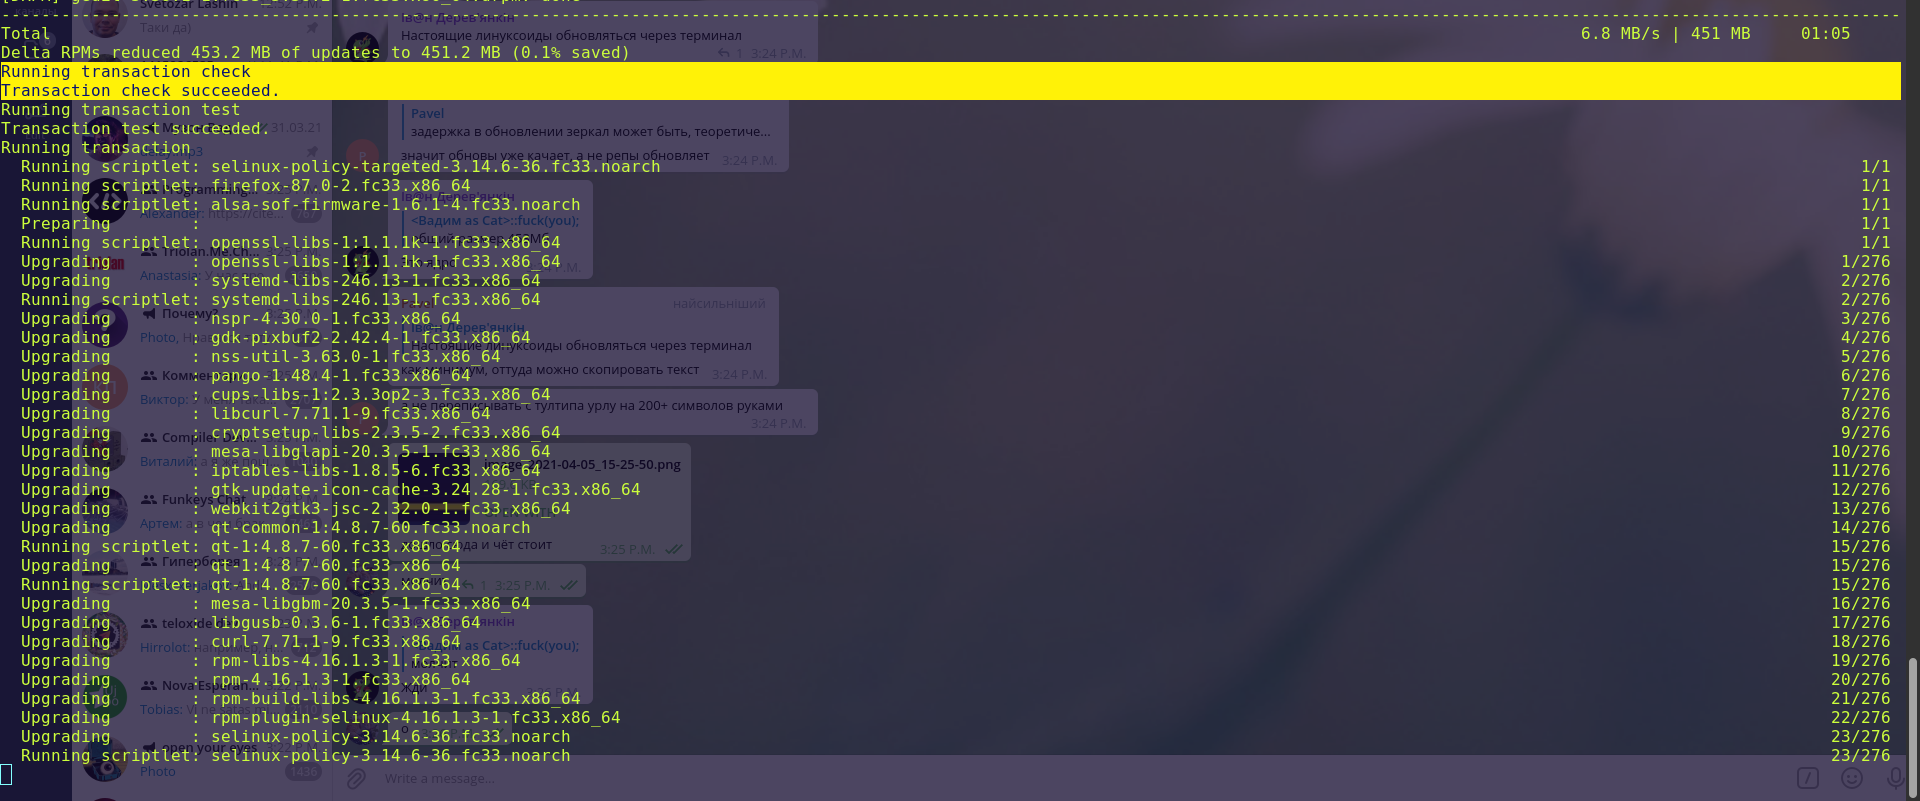The width and height of the screenshot is (1920, 801).
Task: Click the 'mesa-libglapi-20.3.5-1.fc33.x86_64' package name
Action: (381, 452)
